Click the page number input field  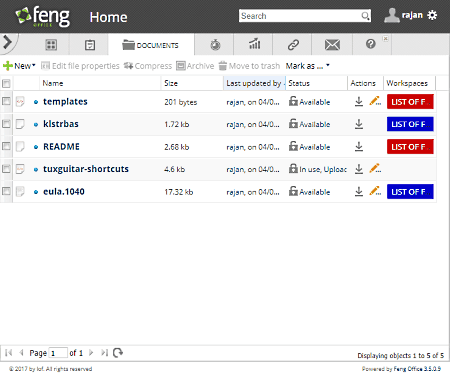click(x=58, y=353)
